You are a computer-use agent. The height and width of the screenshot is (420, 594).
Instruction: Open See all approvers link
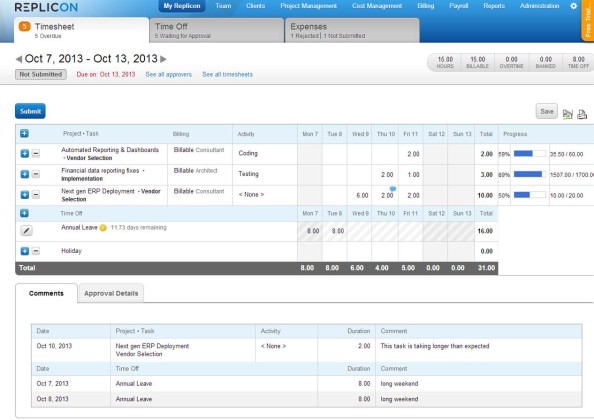tap(169, 75)
